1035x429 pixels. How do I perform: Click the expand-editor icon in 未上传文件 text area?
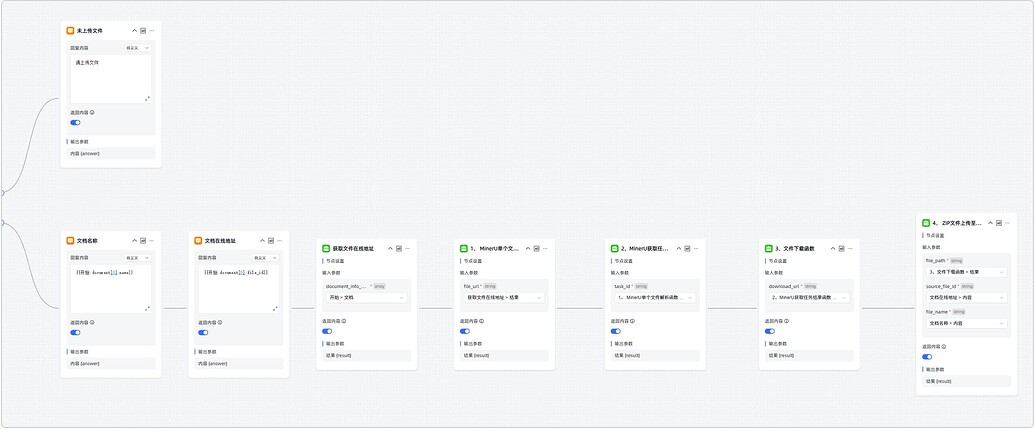[147, 98]
